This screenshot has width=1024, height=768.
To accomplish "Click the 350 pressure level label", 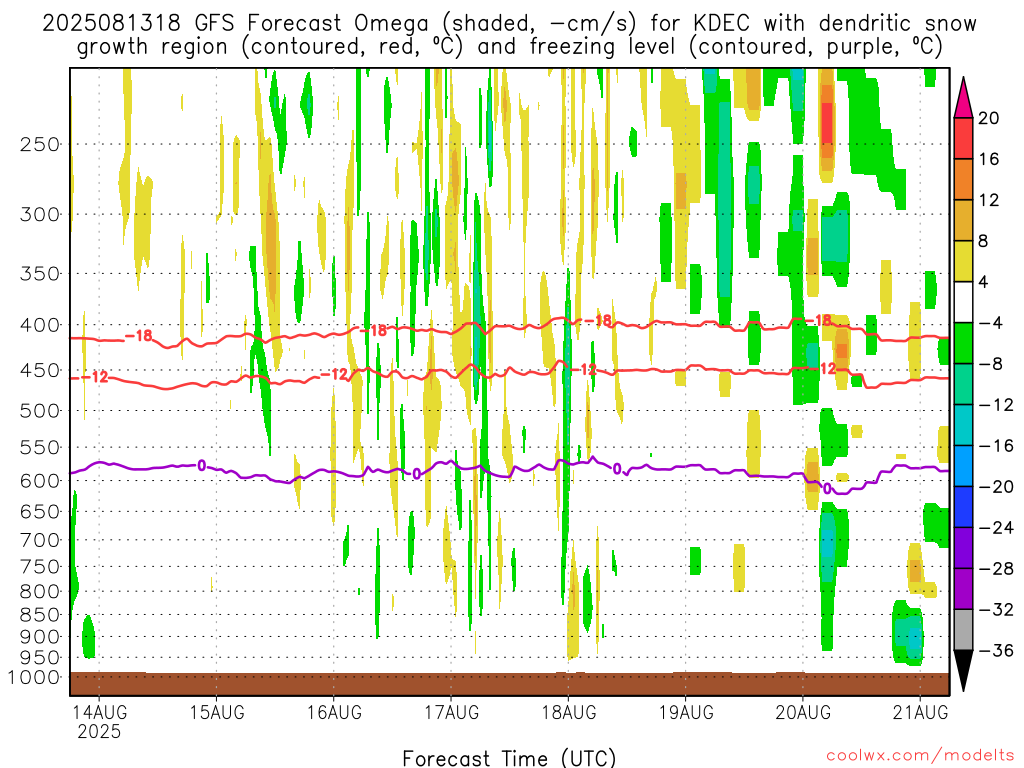I will pos(40,274).
